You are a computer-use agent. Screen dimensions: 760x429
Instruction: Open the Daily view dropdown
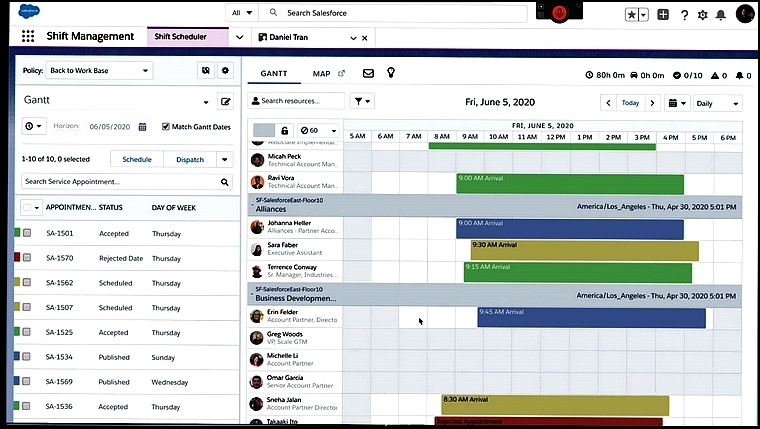(717, 103)
